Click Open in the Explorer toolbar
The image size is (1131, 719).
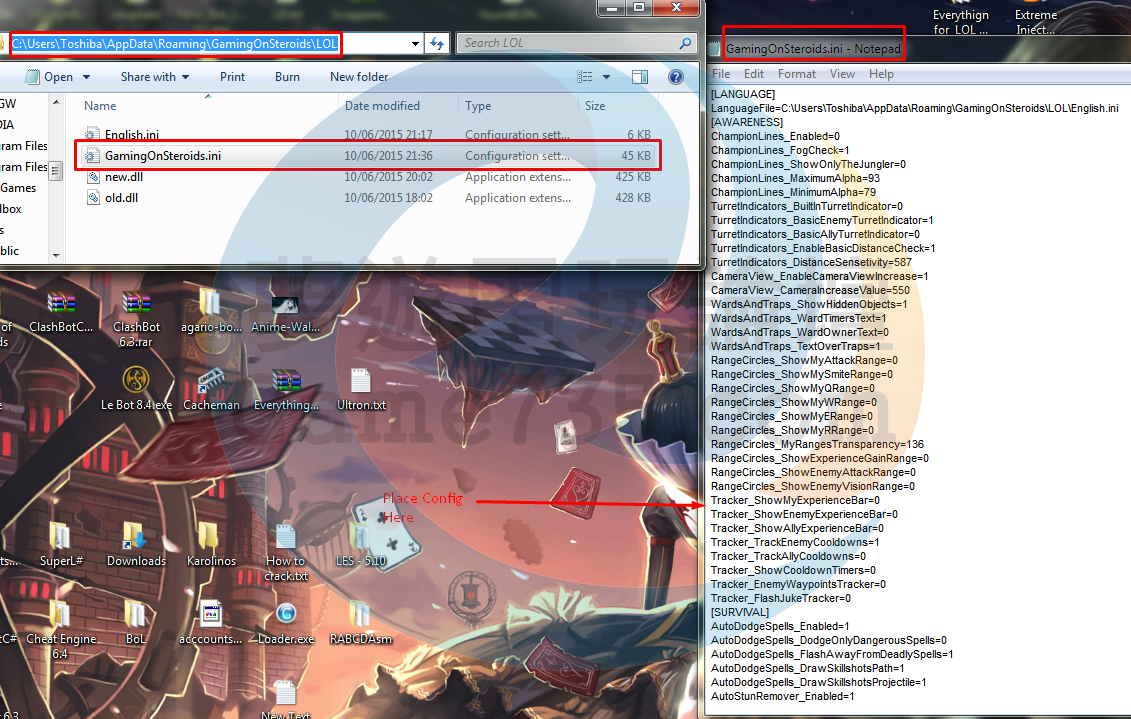coord(58,76)
